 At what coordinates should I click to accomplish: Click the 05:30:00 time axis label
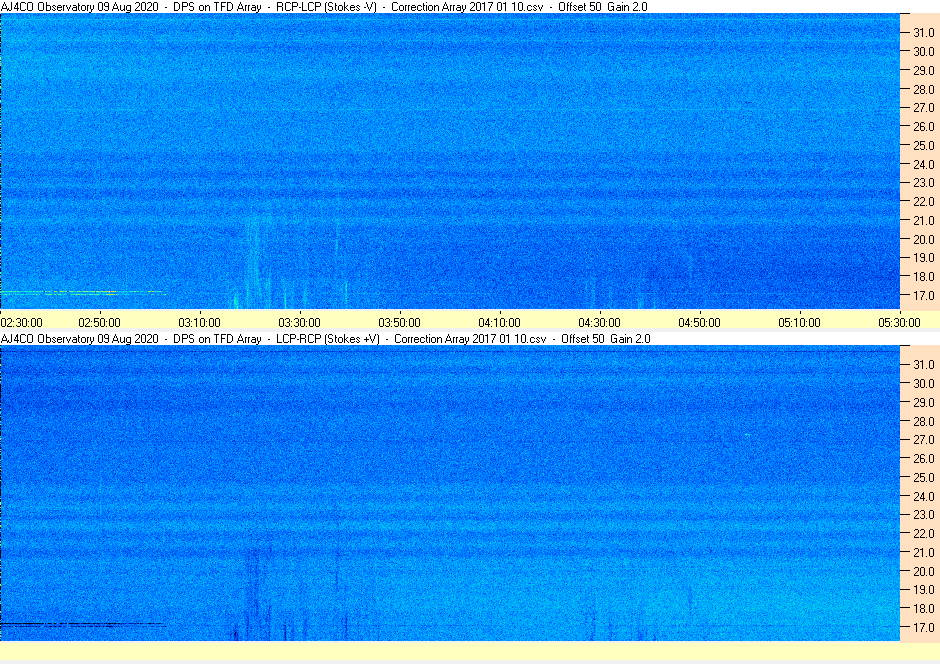tap(899, 323)
